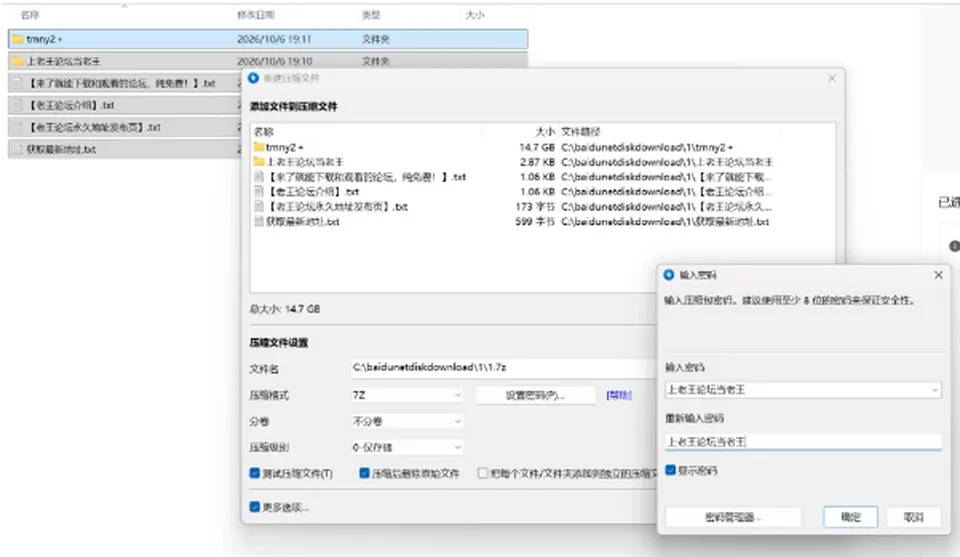Viewport: 960px width, 557px height.
Task: Open the 压缩级别 0-仅存储 dropdown
Action: pos(407,447)
